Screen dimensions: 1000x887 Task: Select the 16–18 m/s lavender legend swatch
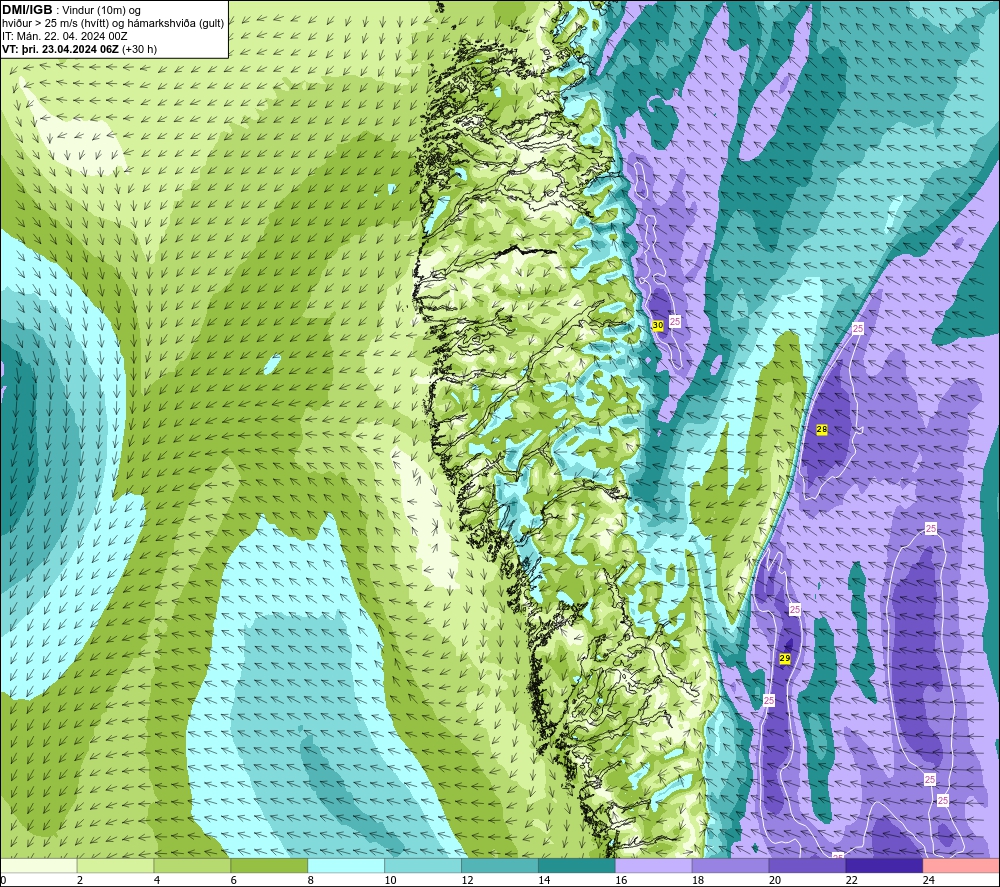pyautogui.click(x=654, y=865)
